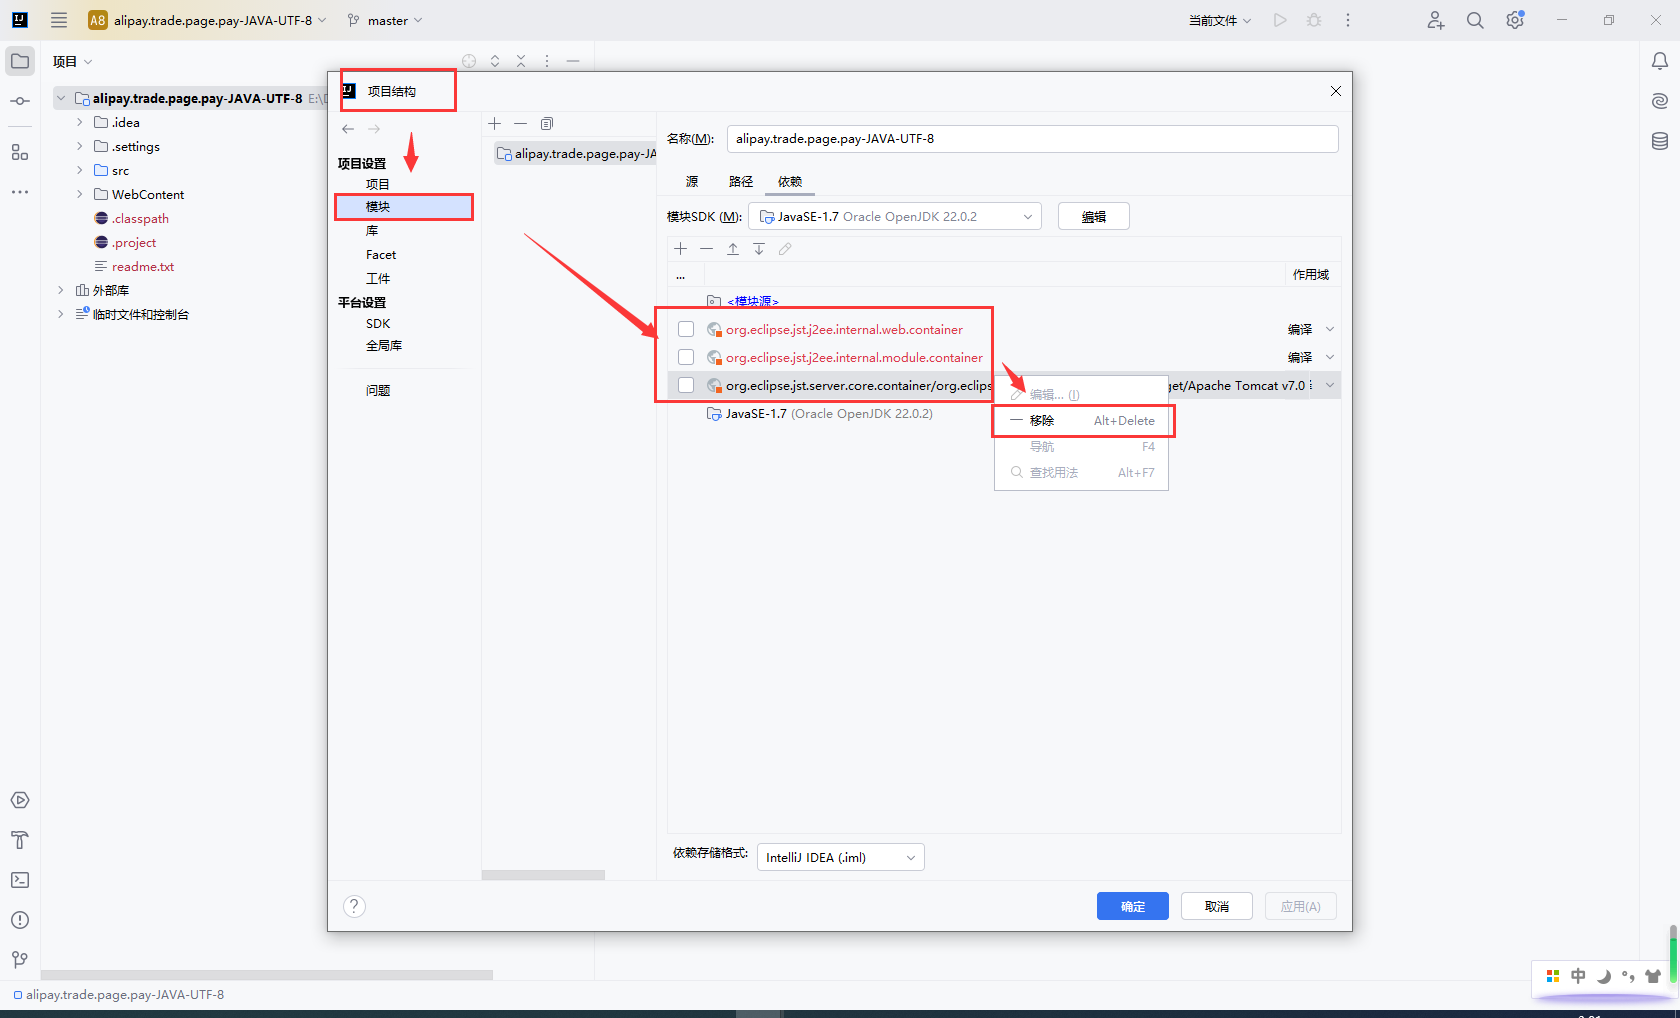Screen dimensions: 1680x1018
Task: Expand the src folder
Action: click(x=80, y=170)
